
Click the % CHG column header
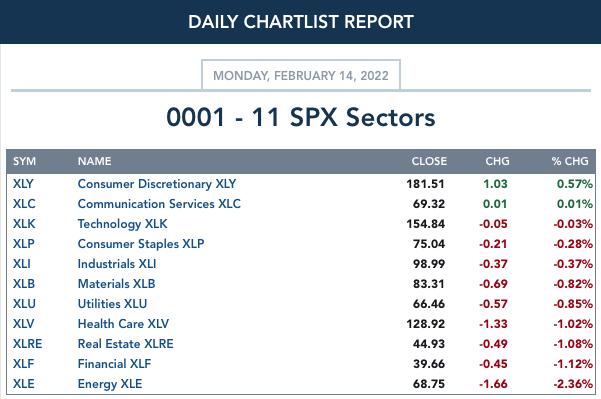click(x=570, y=161)
